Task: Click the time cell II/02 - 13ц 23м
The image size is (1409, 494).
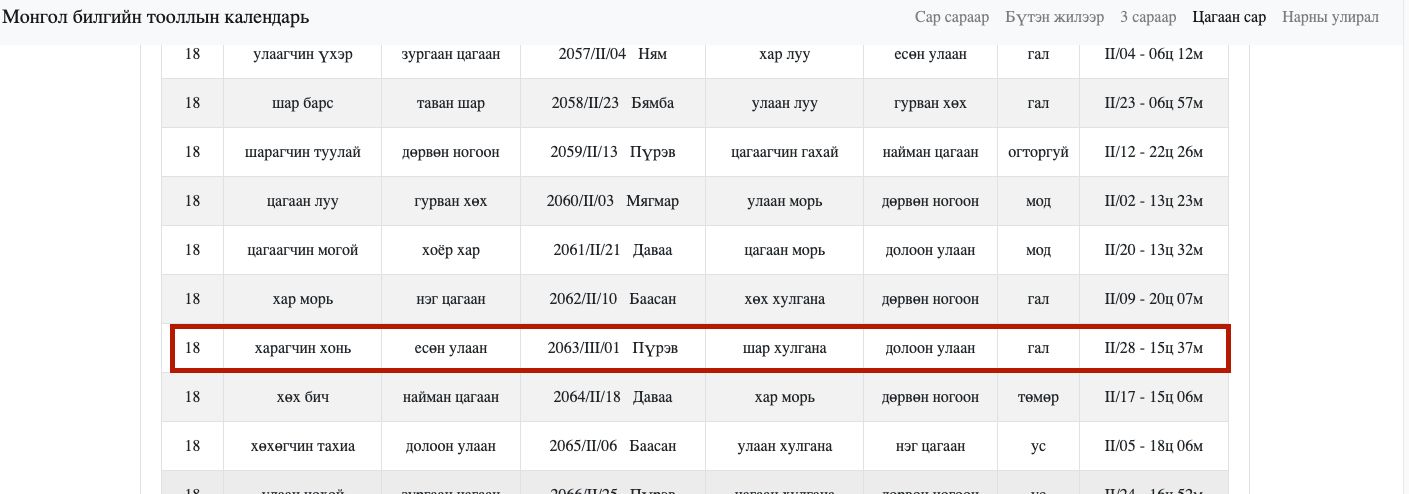Action: coord(1153,201)
